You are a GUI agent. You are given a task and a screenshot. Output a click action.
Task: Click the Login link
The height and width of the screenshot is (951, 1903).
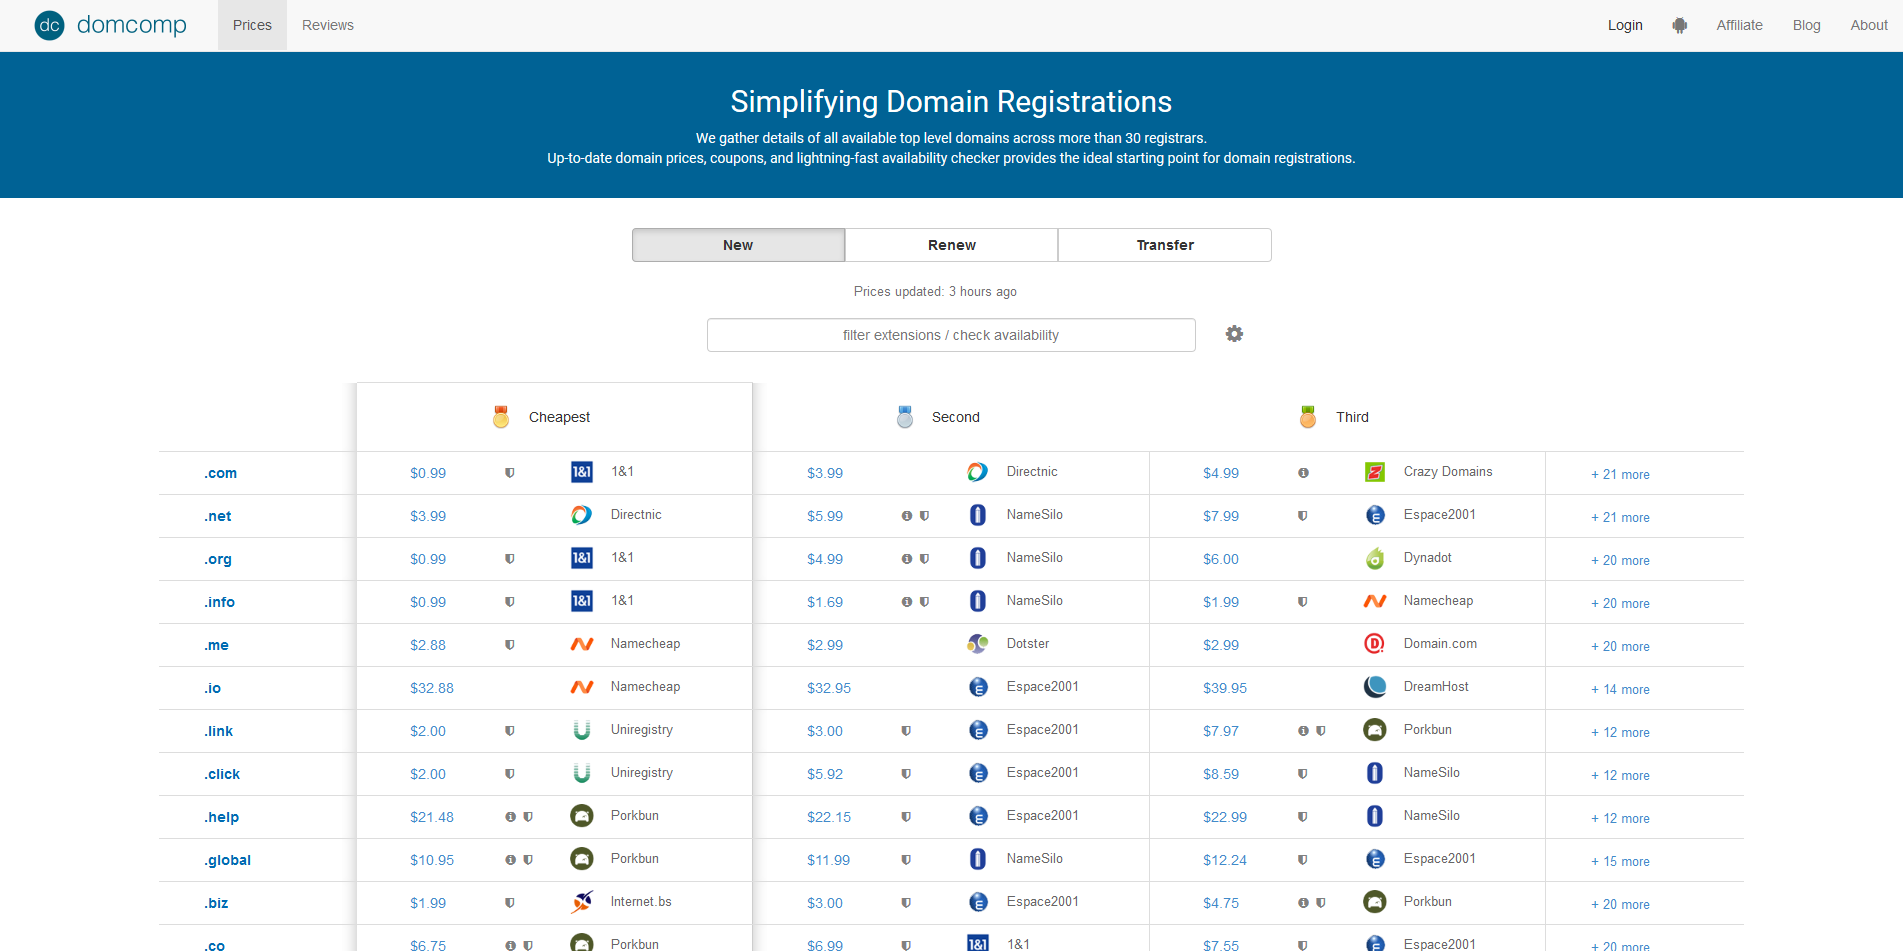pyautogui.click(x=1625, y=25)
